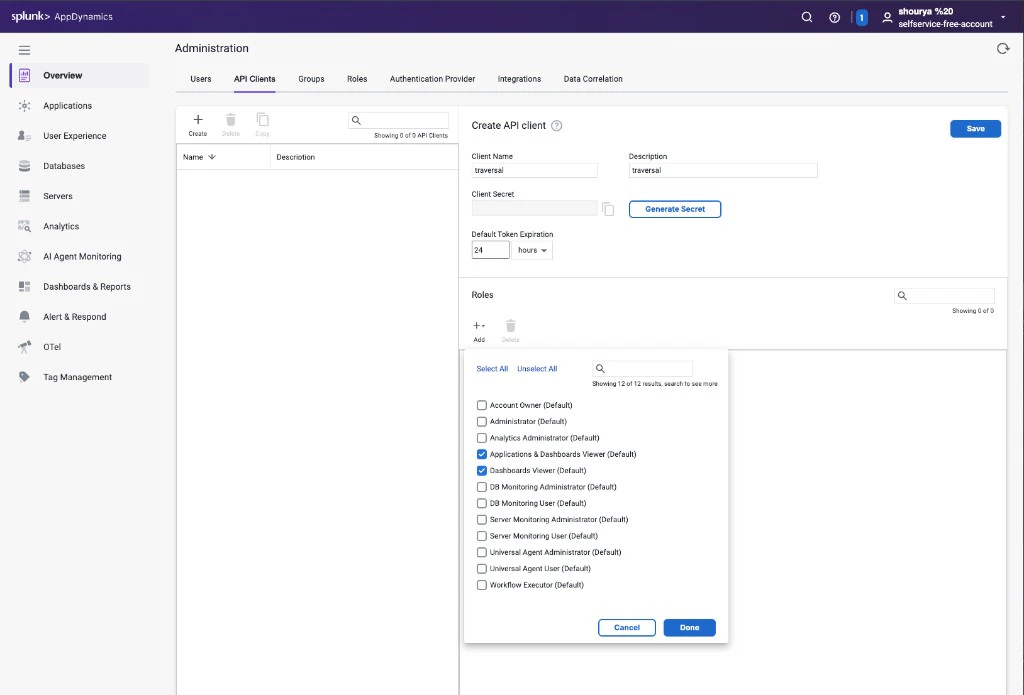Refresh the Administration page with the reload icon

click(1004, 47)
